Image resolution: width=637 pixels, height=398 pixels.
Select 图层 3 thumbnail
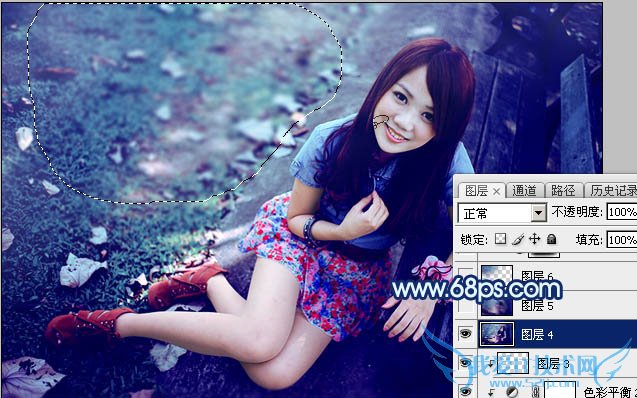click(513, 363)
